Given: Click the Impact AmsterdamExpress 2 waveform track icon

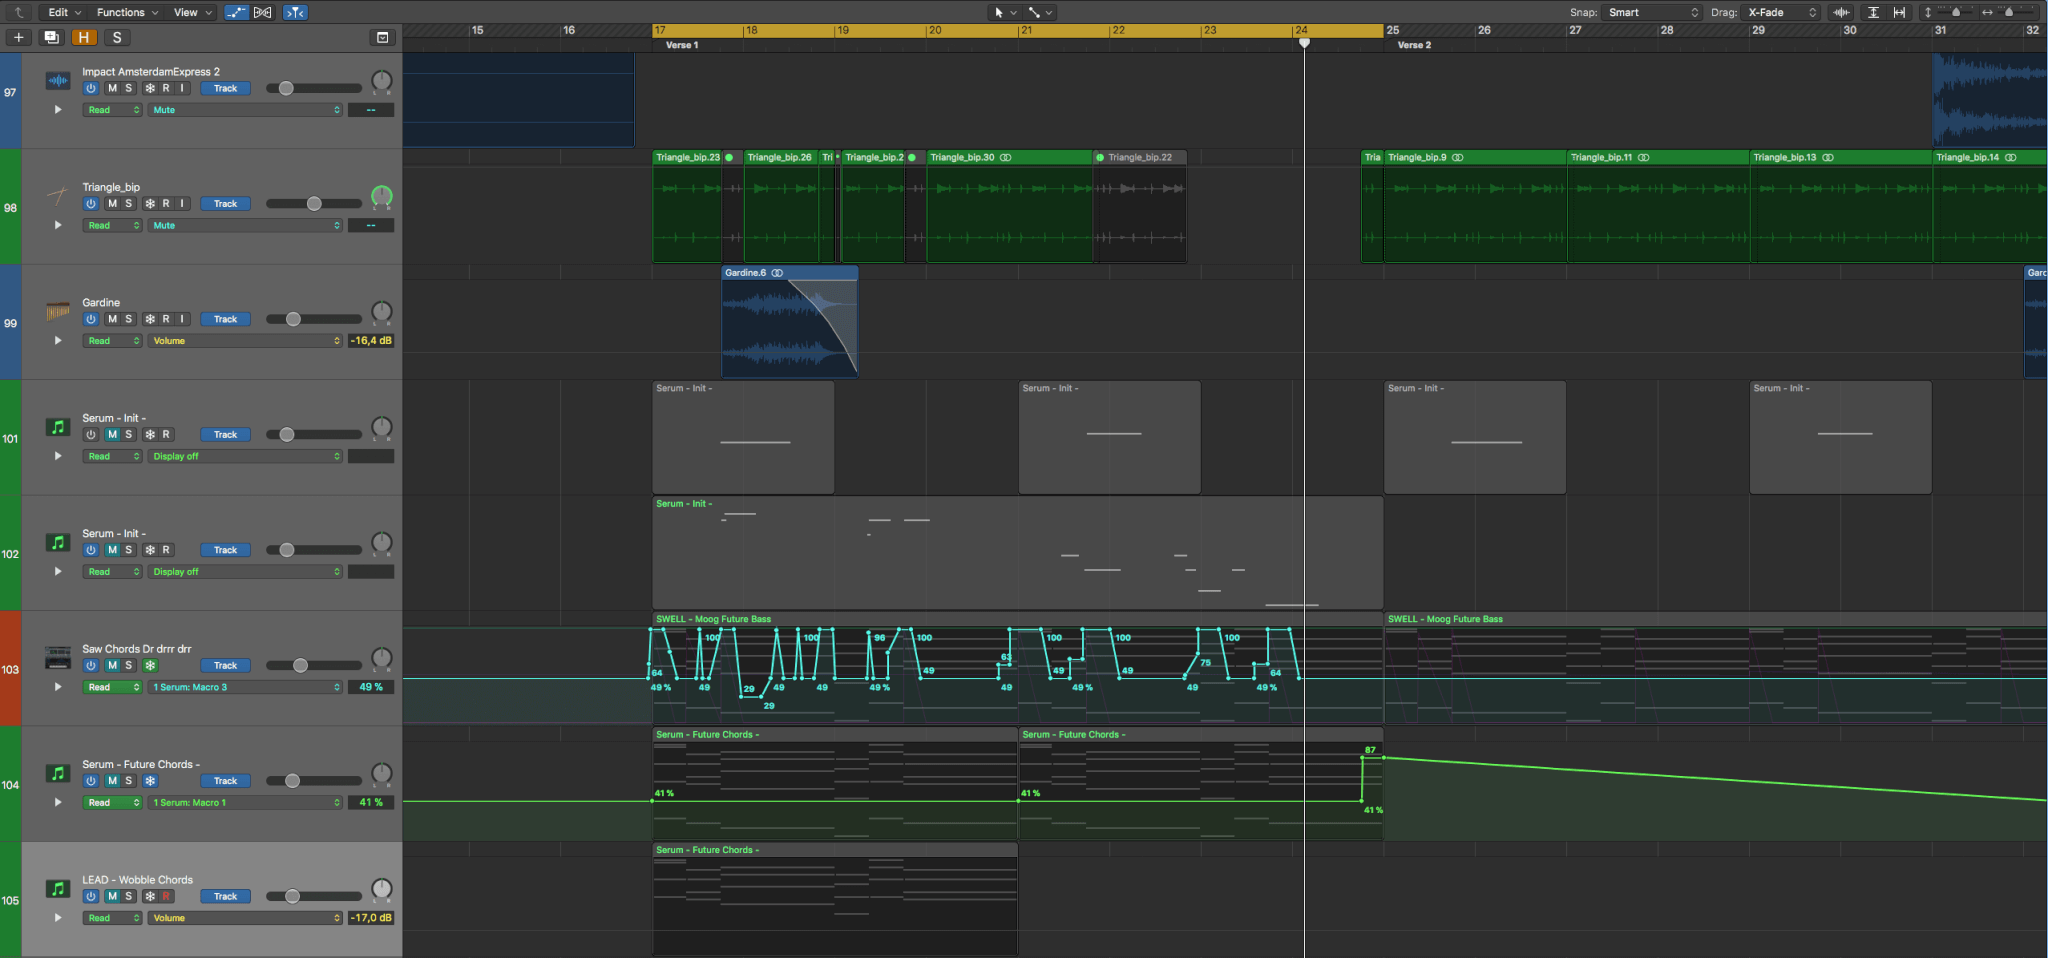Looking at the screenshot, I should [58, 80].
